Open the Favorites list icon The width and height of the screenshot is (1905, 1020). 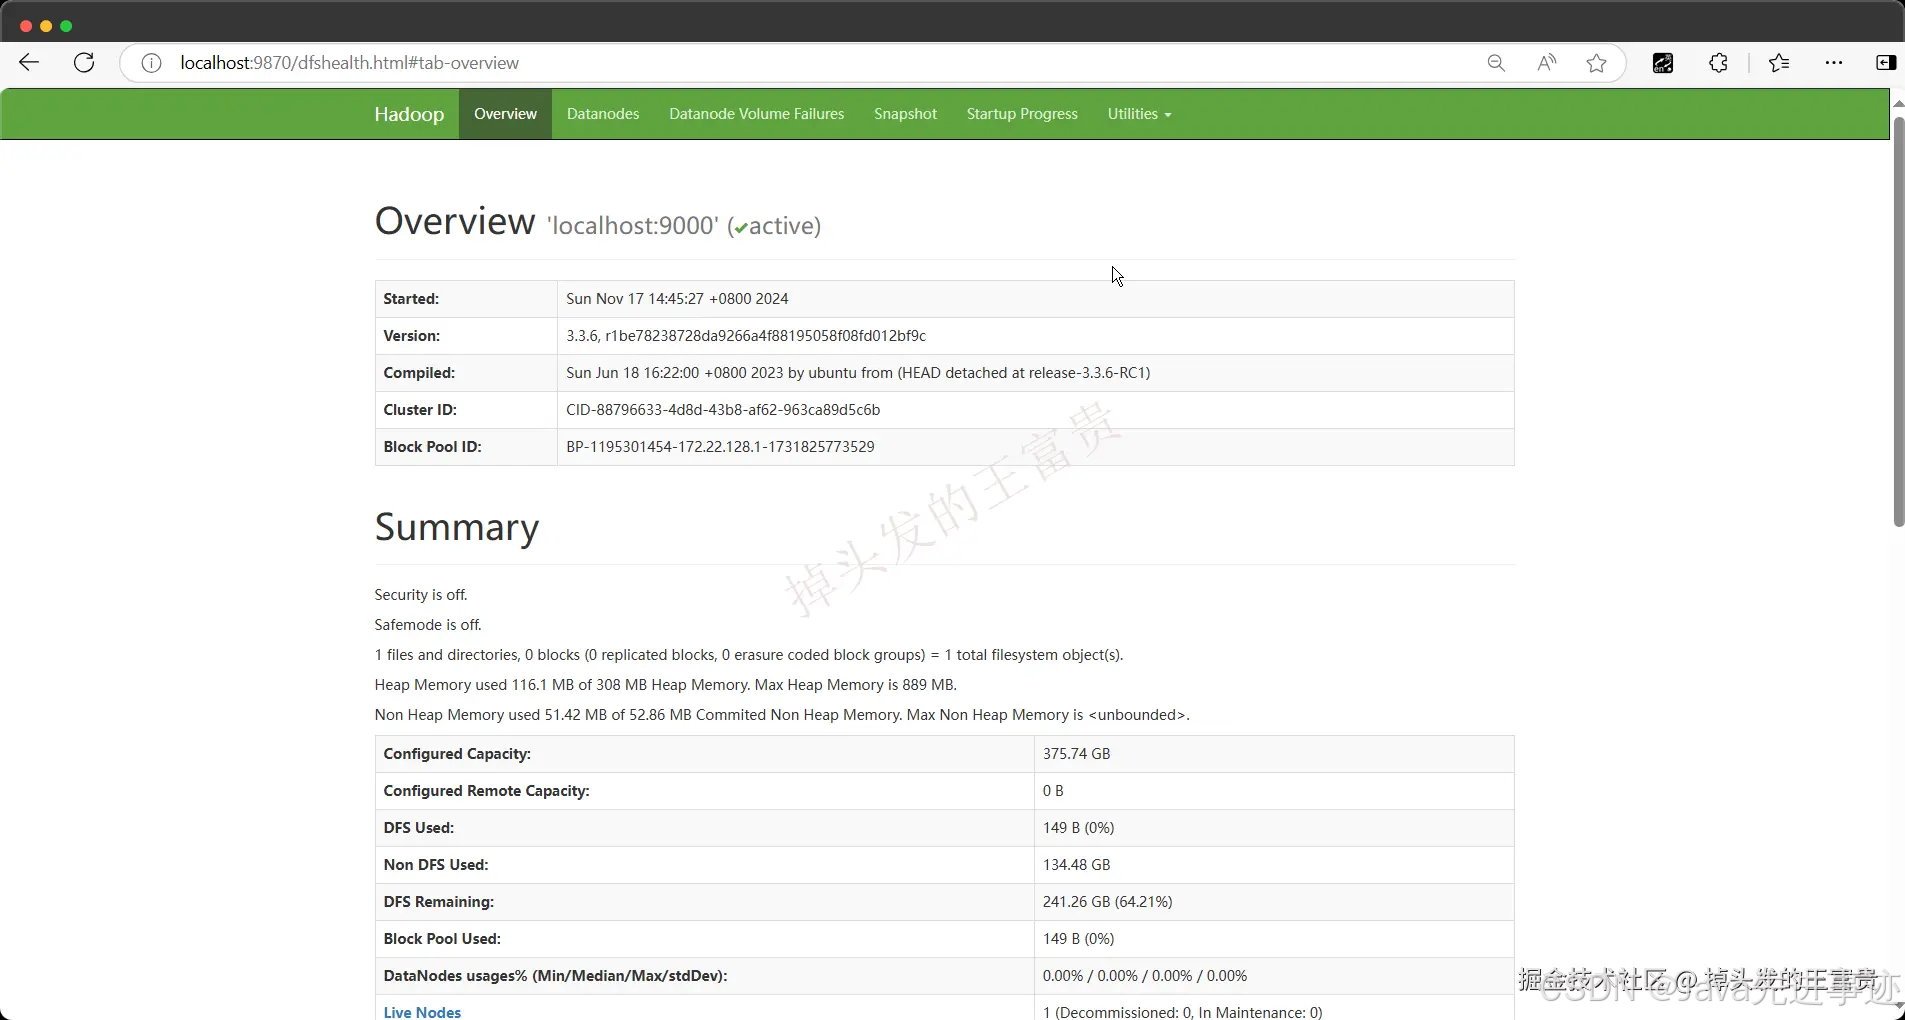1779,63
